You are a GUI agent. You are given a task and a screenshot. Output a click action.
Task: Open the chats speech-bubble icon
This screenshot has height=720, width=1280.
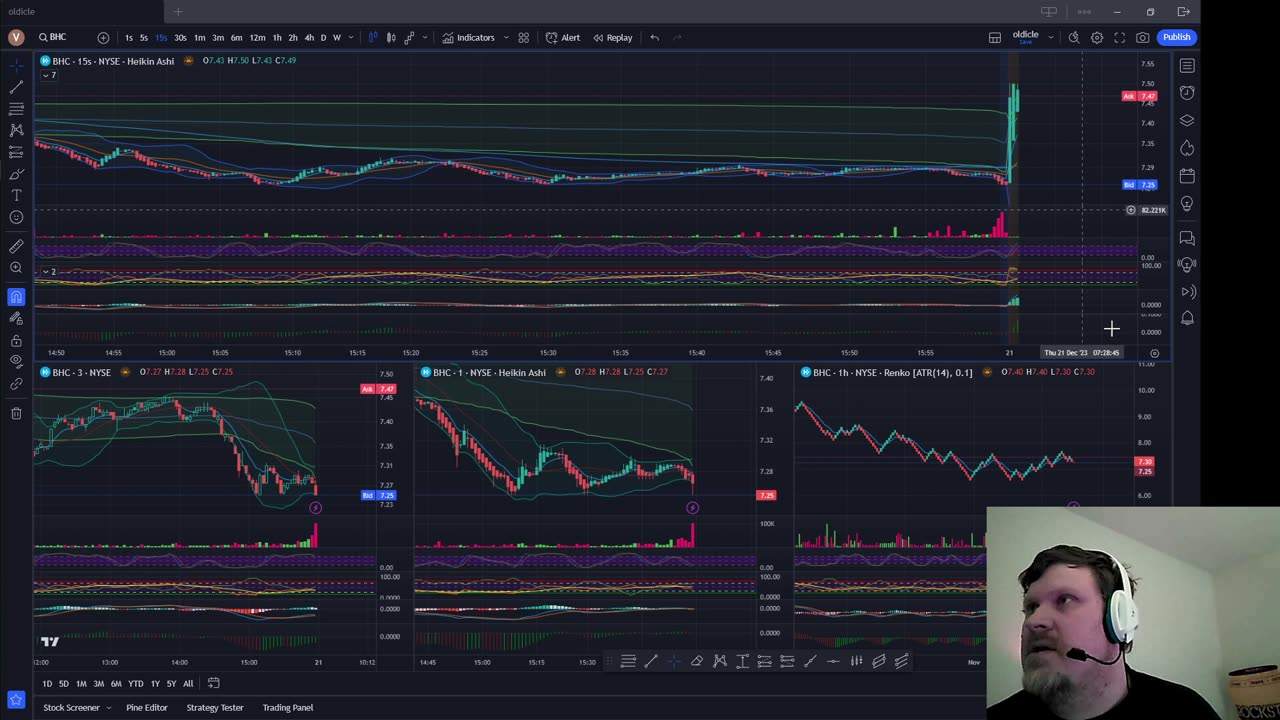(1187, 238)
